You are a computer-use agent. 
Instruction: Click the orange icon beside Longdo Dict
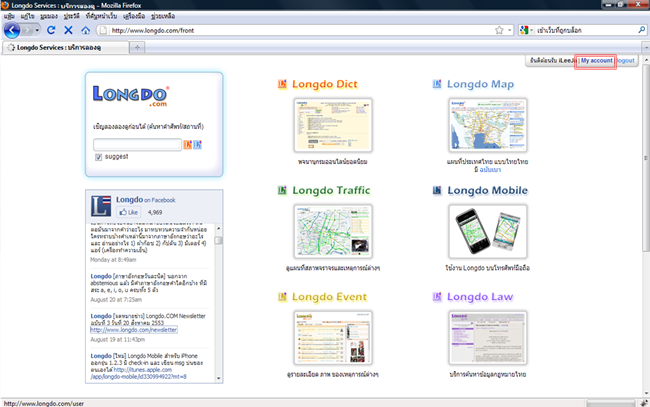pyautogui.click(x=282, y=84)
